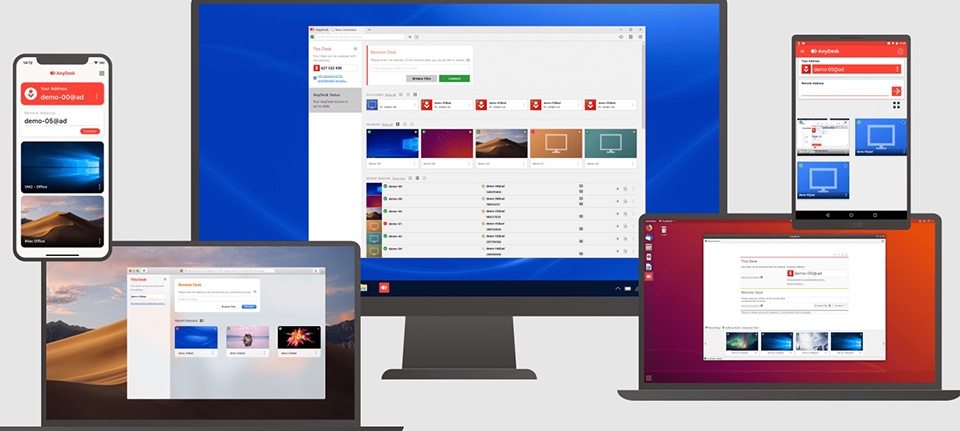Open the red AnyDesk icon in the Ubuntu dock
The image size is (960, 431).
click(x=649, y=277)
